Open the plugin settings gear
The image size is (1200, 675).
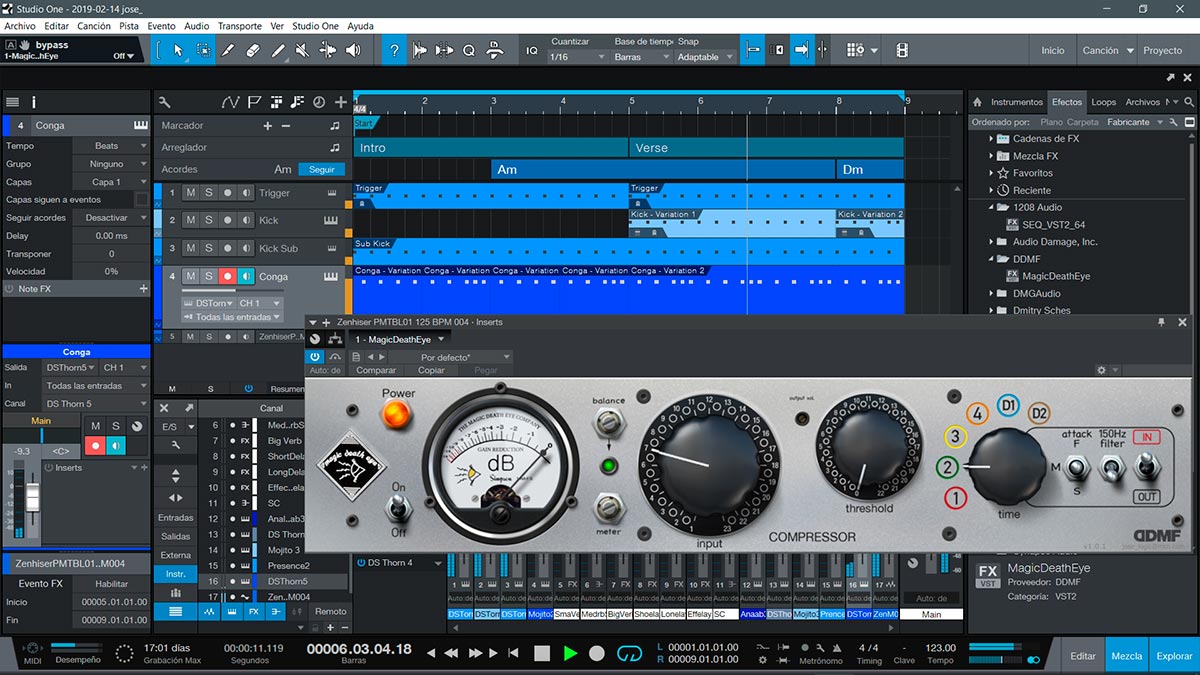[x=1102, y=370]
